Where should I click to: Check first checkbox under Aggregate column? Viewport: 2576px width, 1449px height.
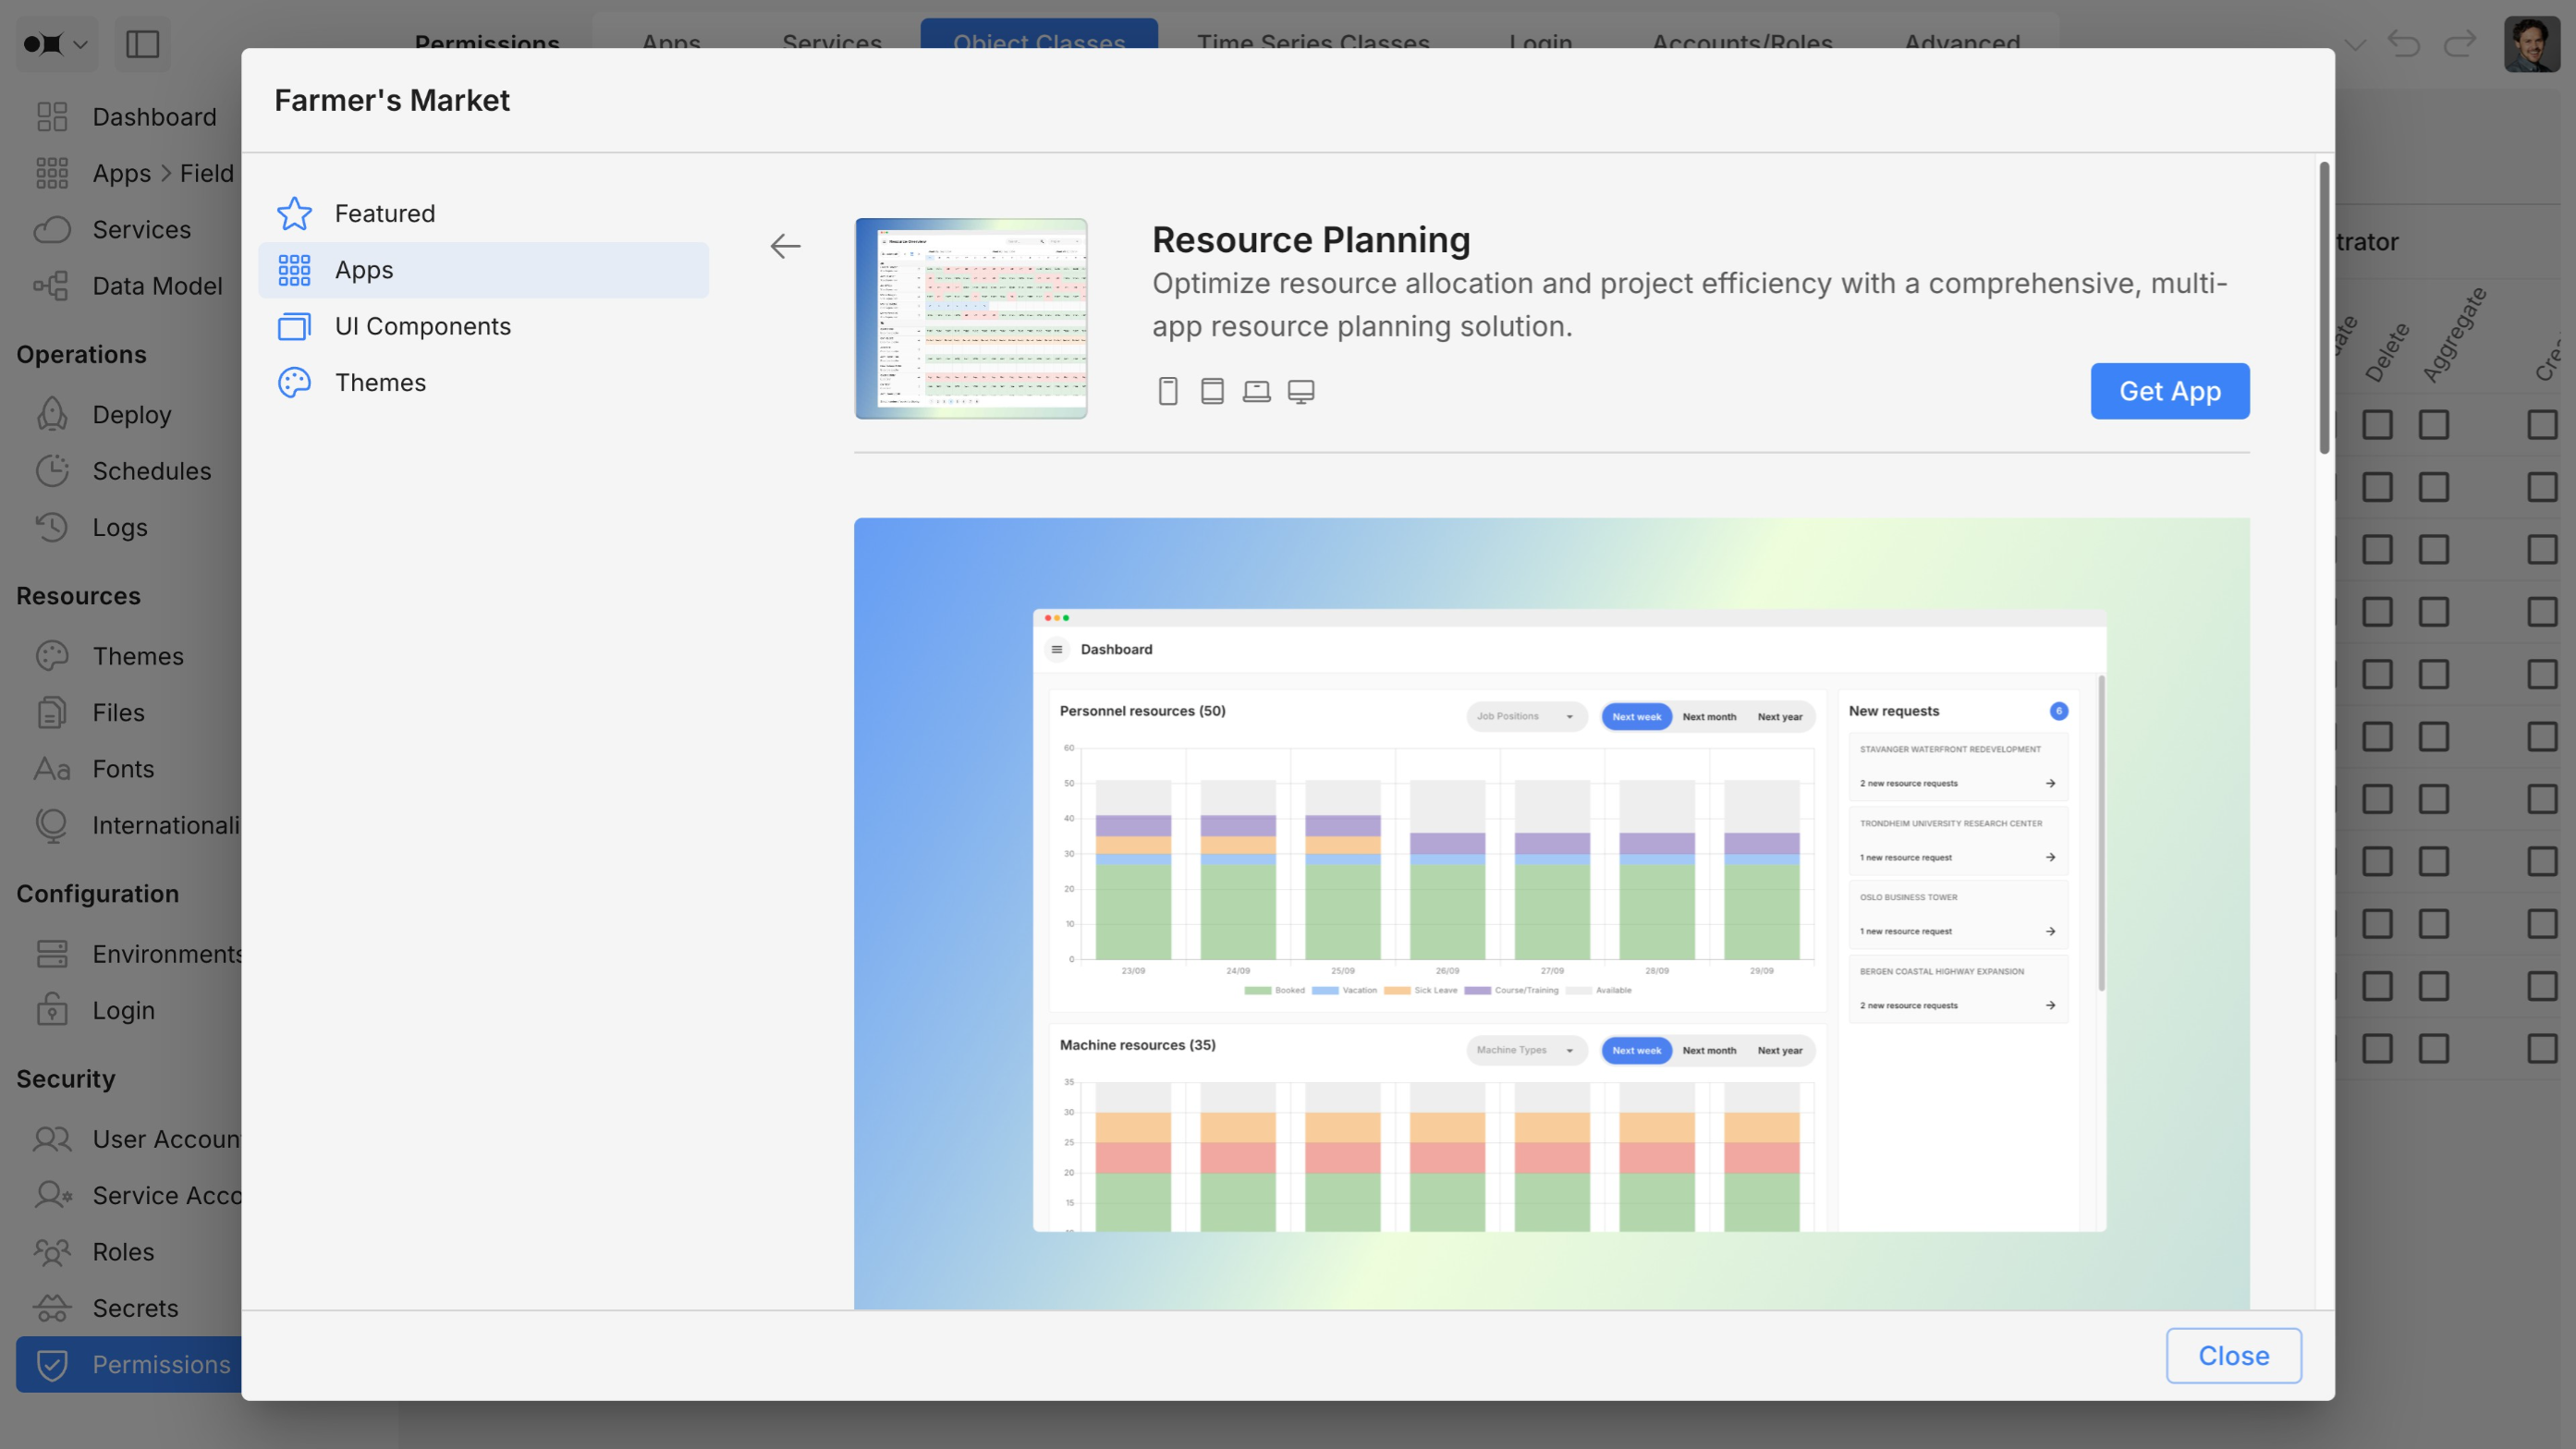click(x=2433, y=425)
